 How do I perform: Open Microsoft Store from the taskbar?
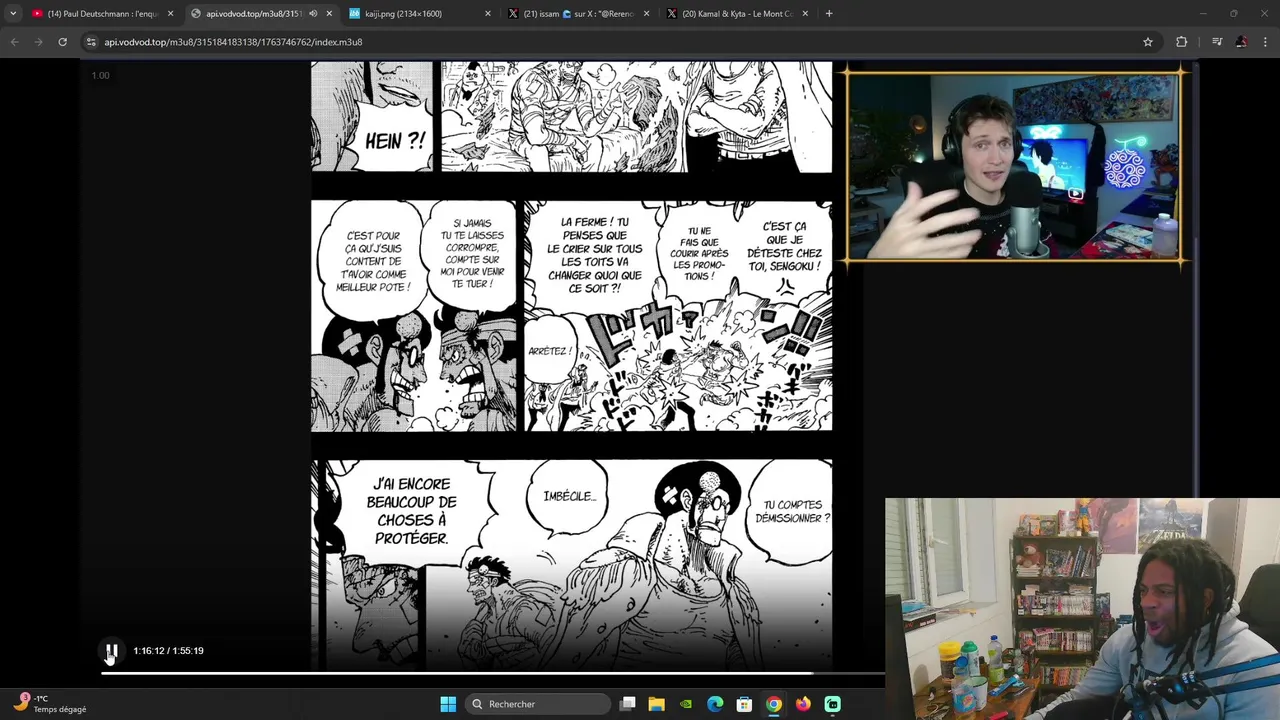click(x=744, y=704)
